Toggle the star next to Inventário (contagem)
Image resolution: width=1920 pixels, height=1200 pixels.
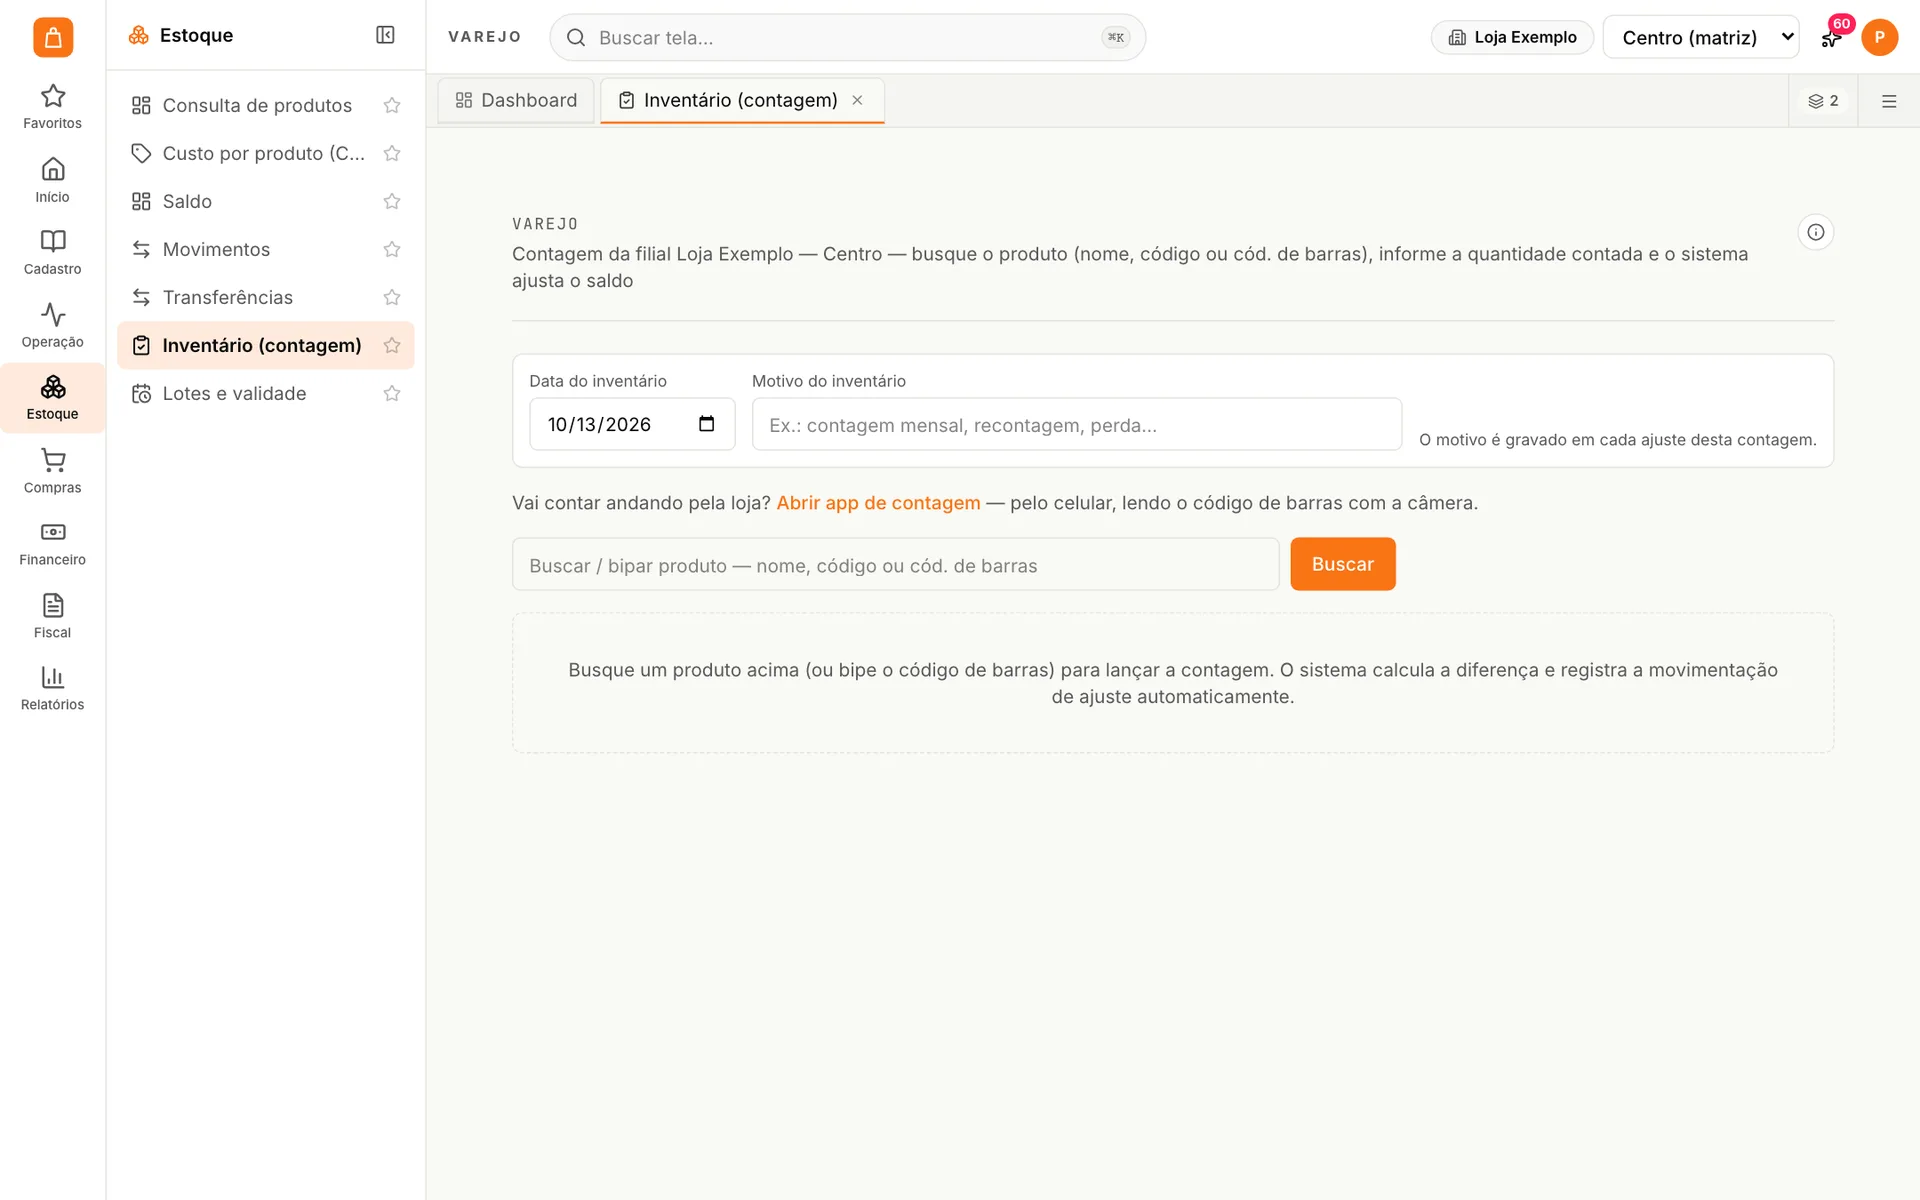[x=392, y=345]
